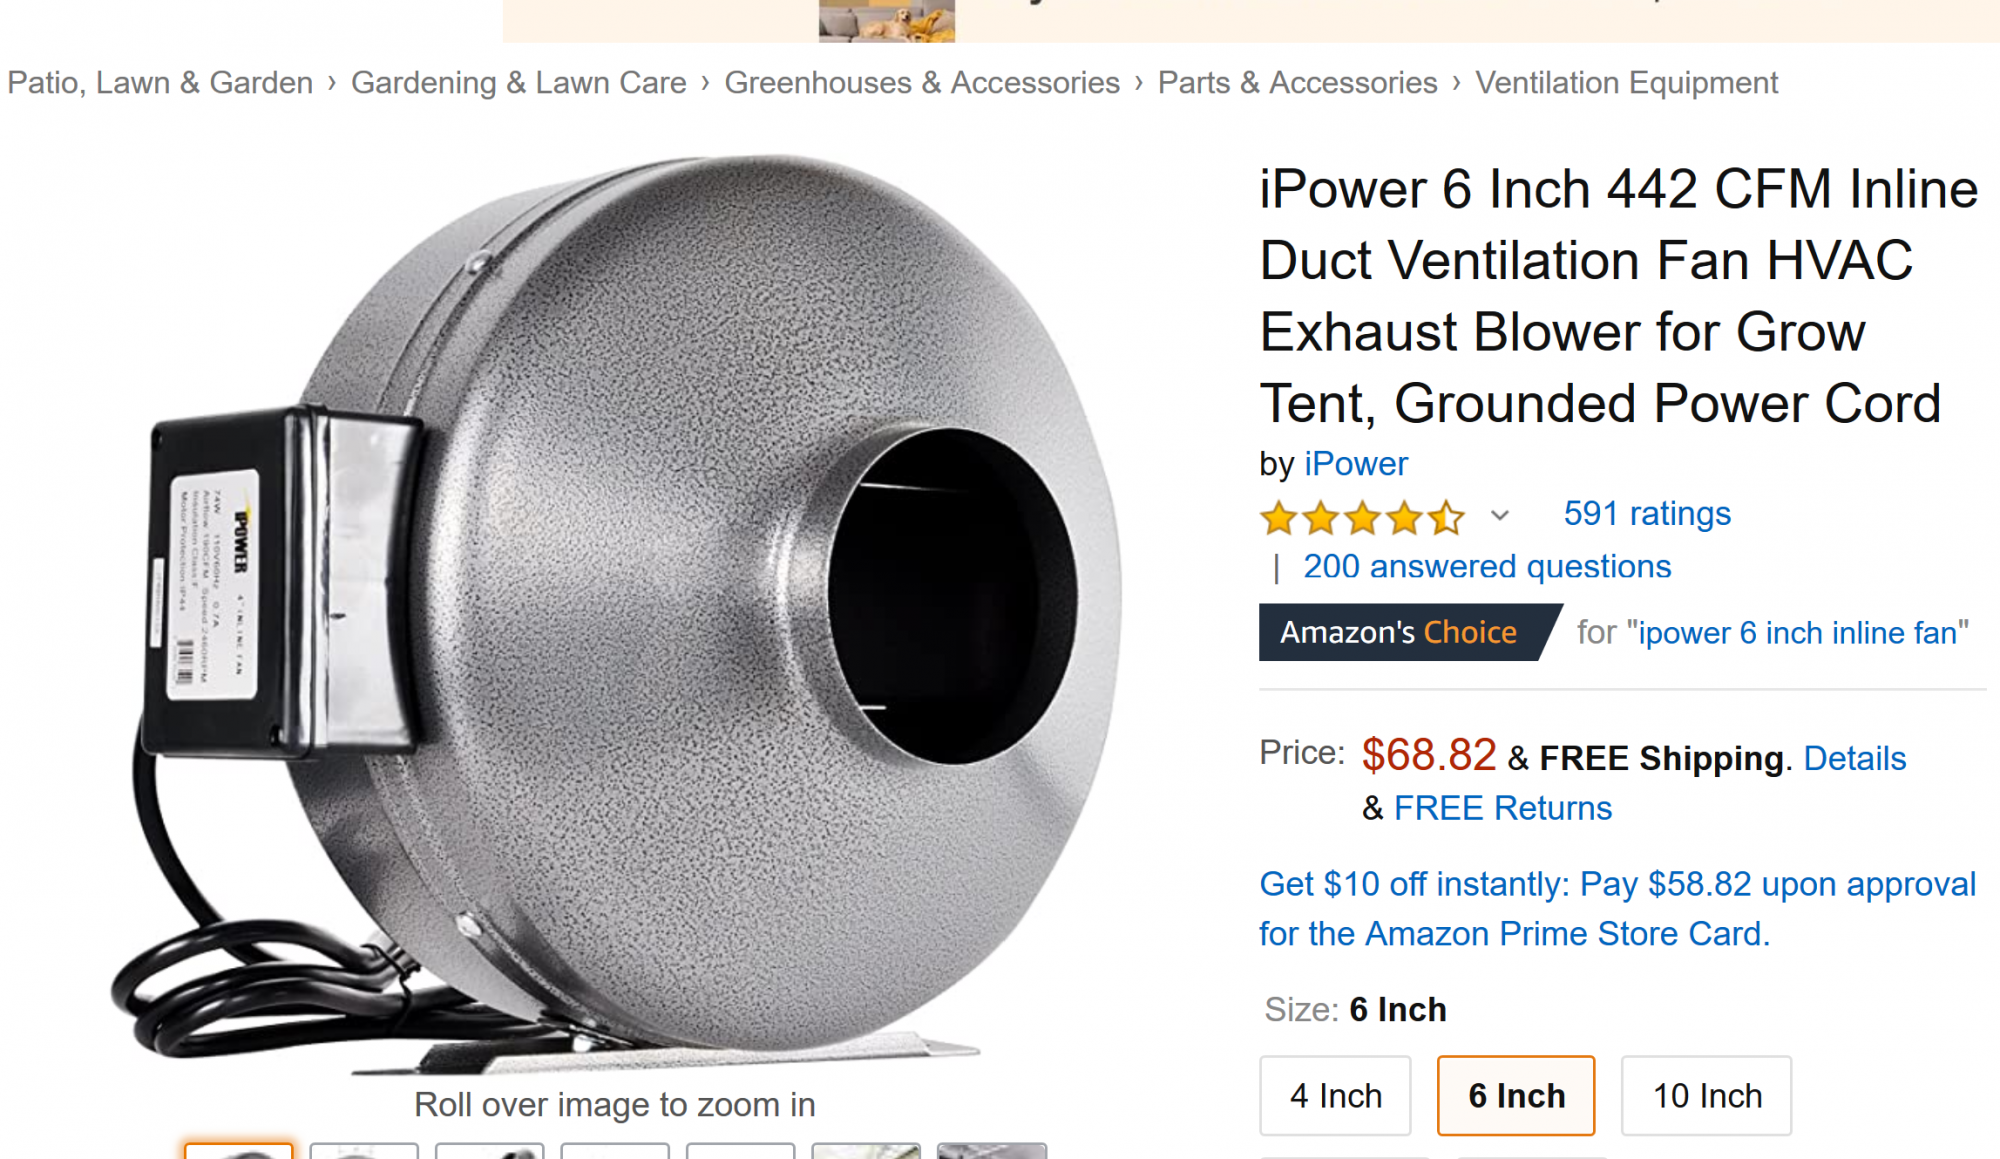
Task: Open shipping Details link
Action: [x=1855, y=759]
